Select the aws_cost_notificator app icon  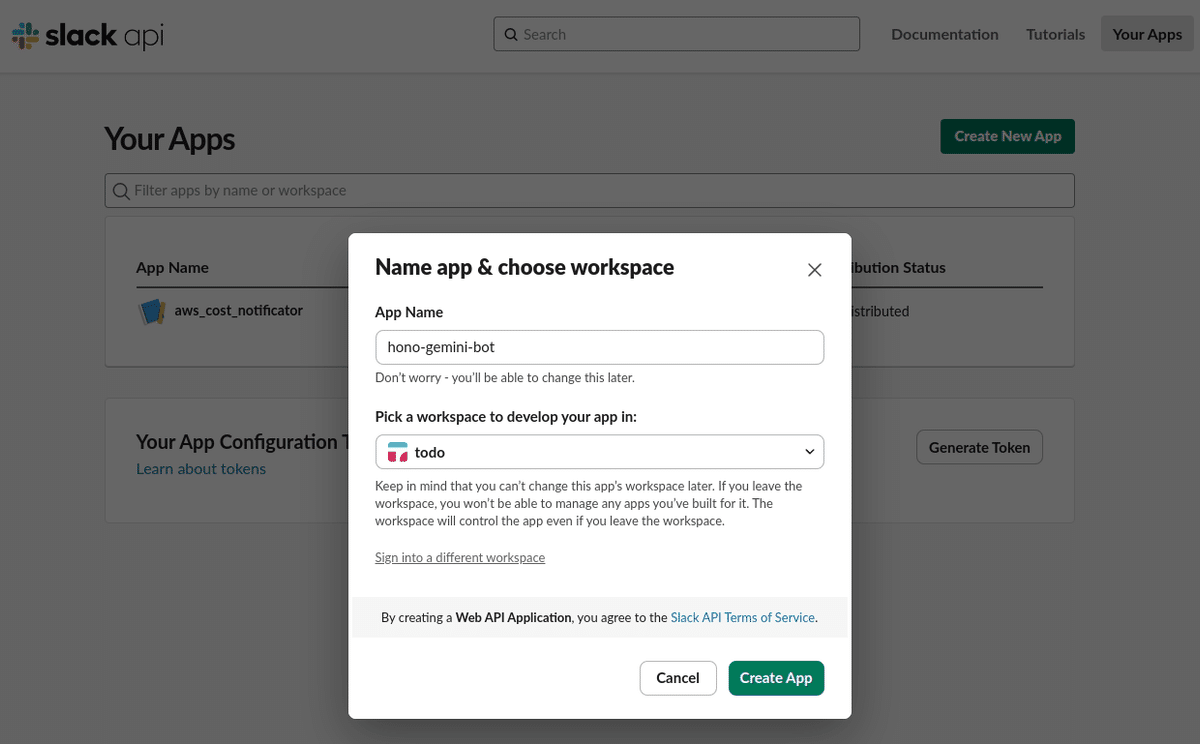pos(151,311)
